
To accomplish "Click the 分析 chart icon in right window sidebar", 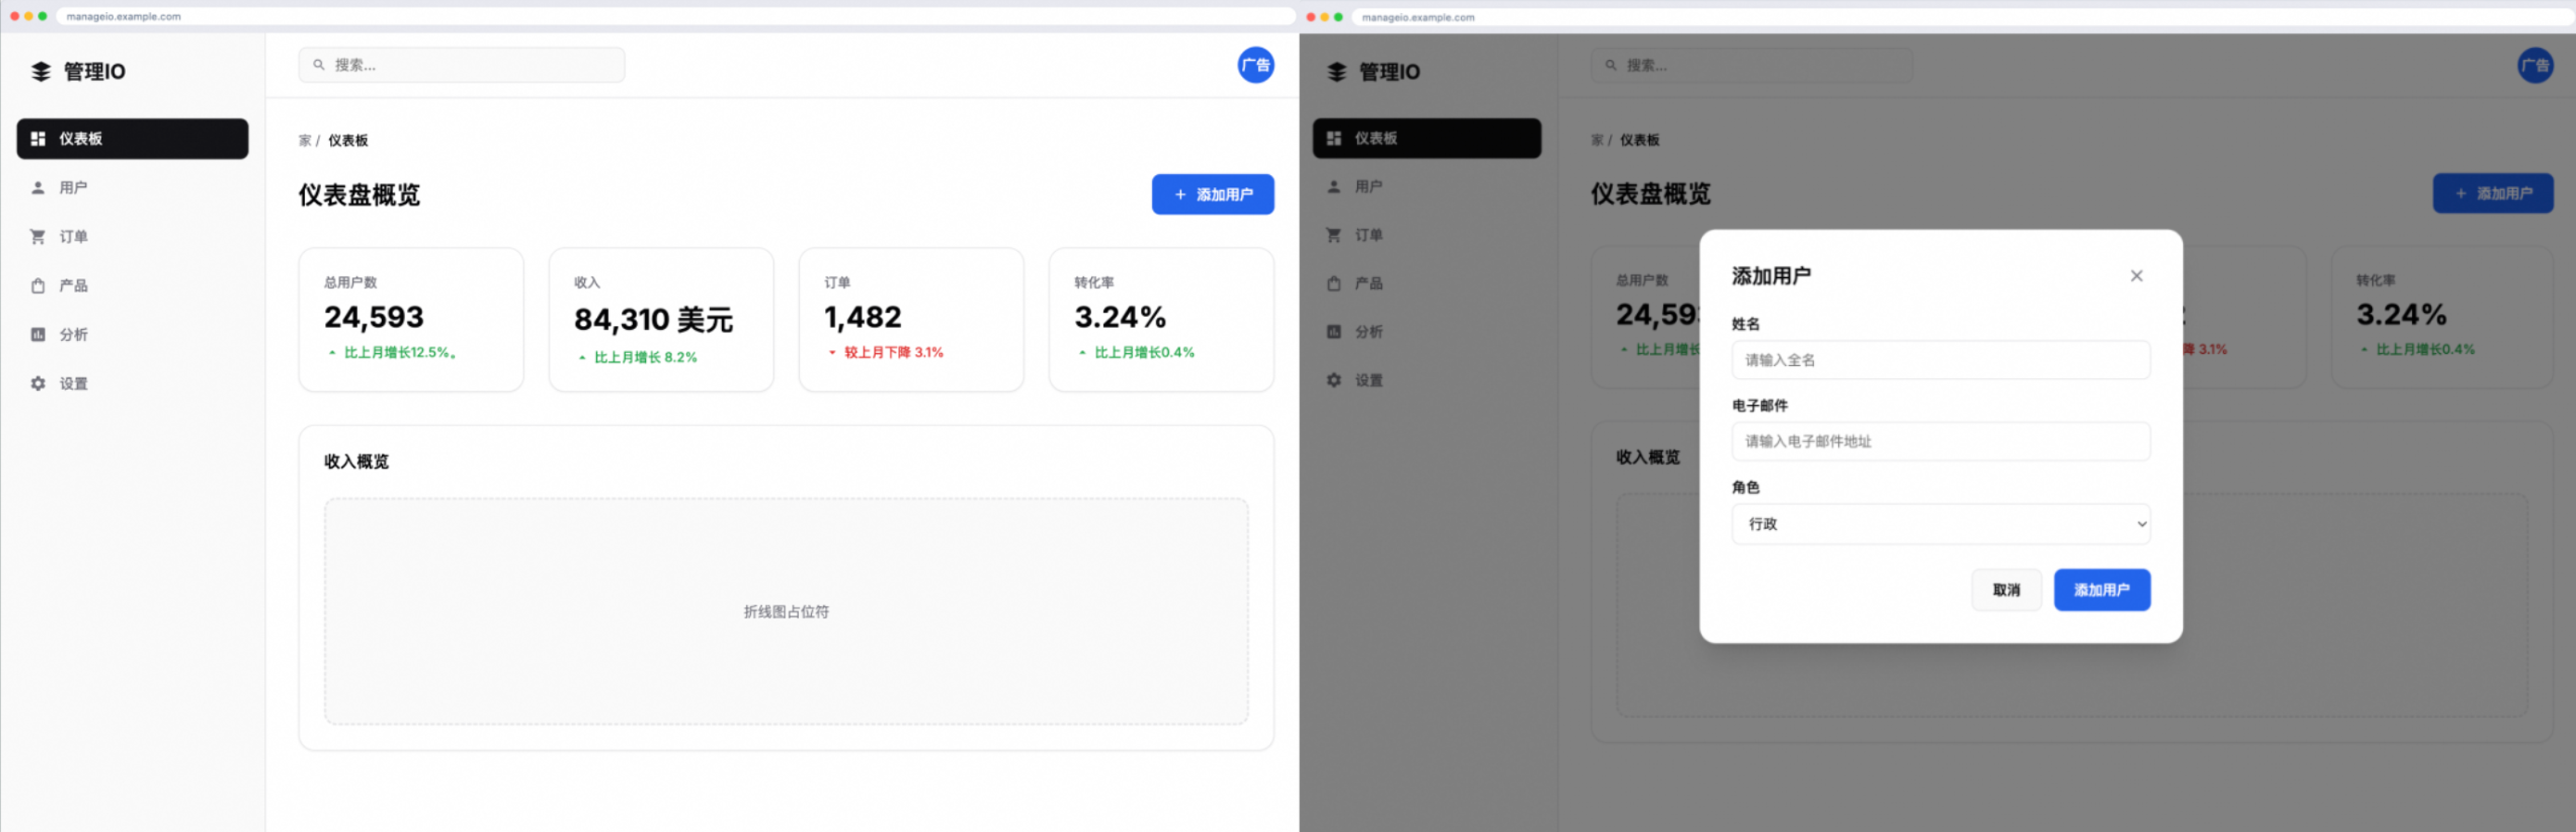I will point(1334,331).
